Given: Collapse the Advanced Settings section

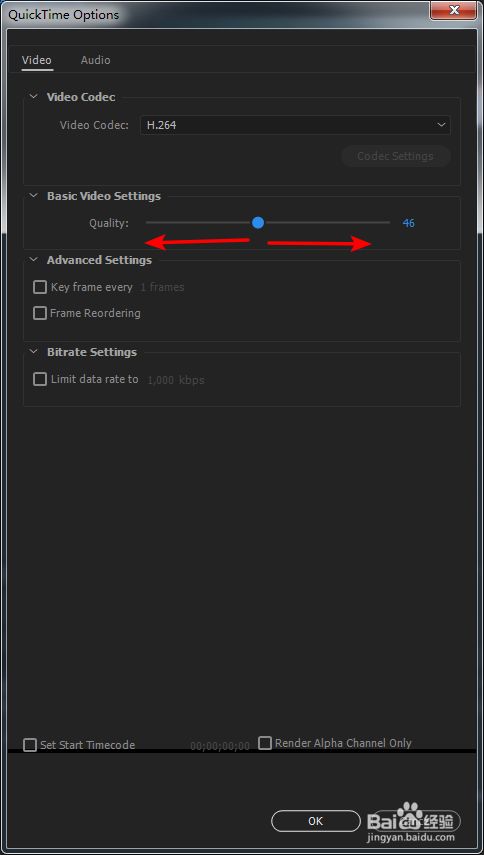Looking at the screenshot, I should (x=34, y=260).
